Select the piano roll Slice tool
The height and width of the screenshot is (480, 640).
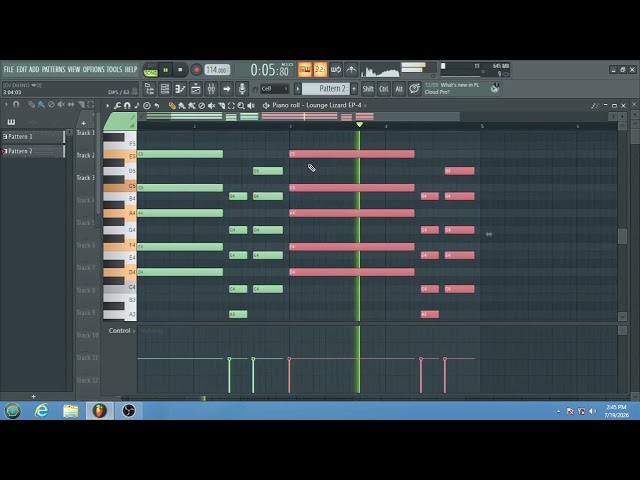[221, 106]
